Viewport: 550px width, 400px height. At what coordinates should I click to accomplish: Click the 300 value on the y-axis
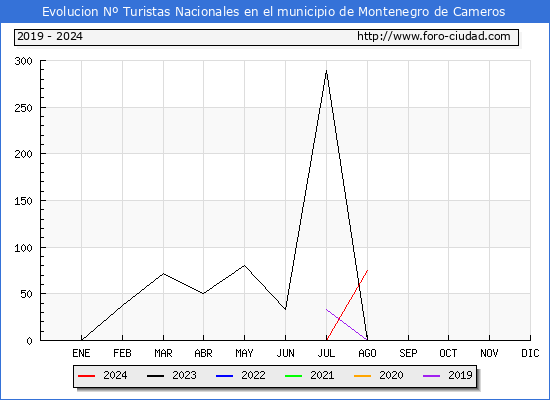pyautogui.click(x=24, y=61)
